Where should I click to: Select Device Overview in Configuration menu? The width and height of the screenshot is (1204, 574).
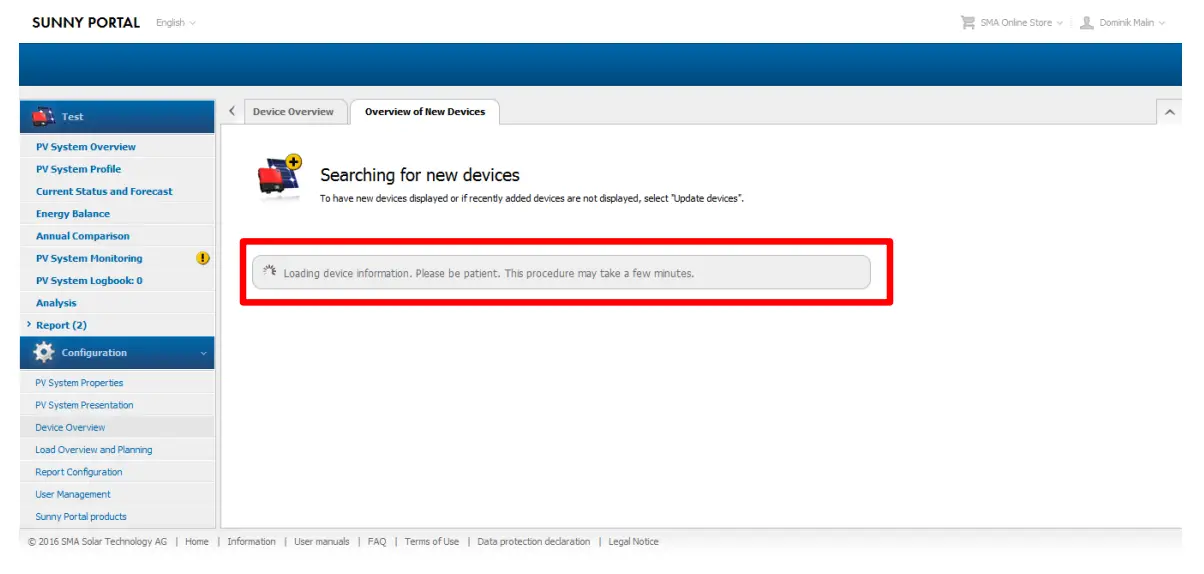pos(70,427)
